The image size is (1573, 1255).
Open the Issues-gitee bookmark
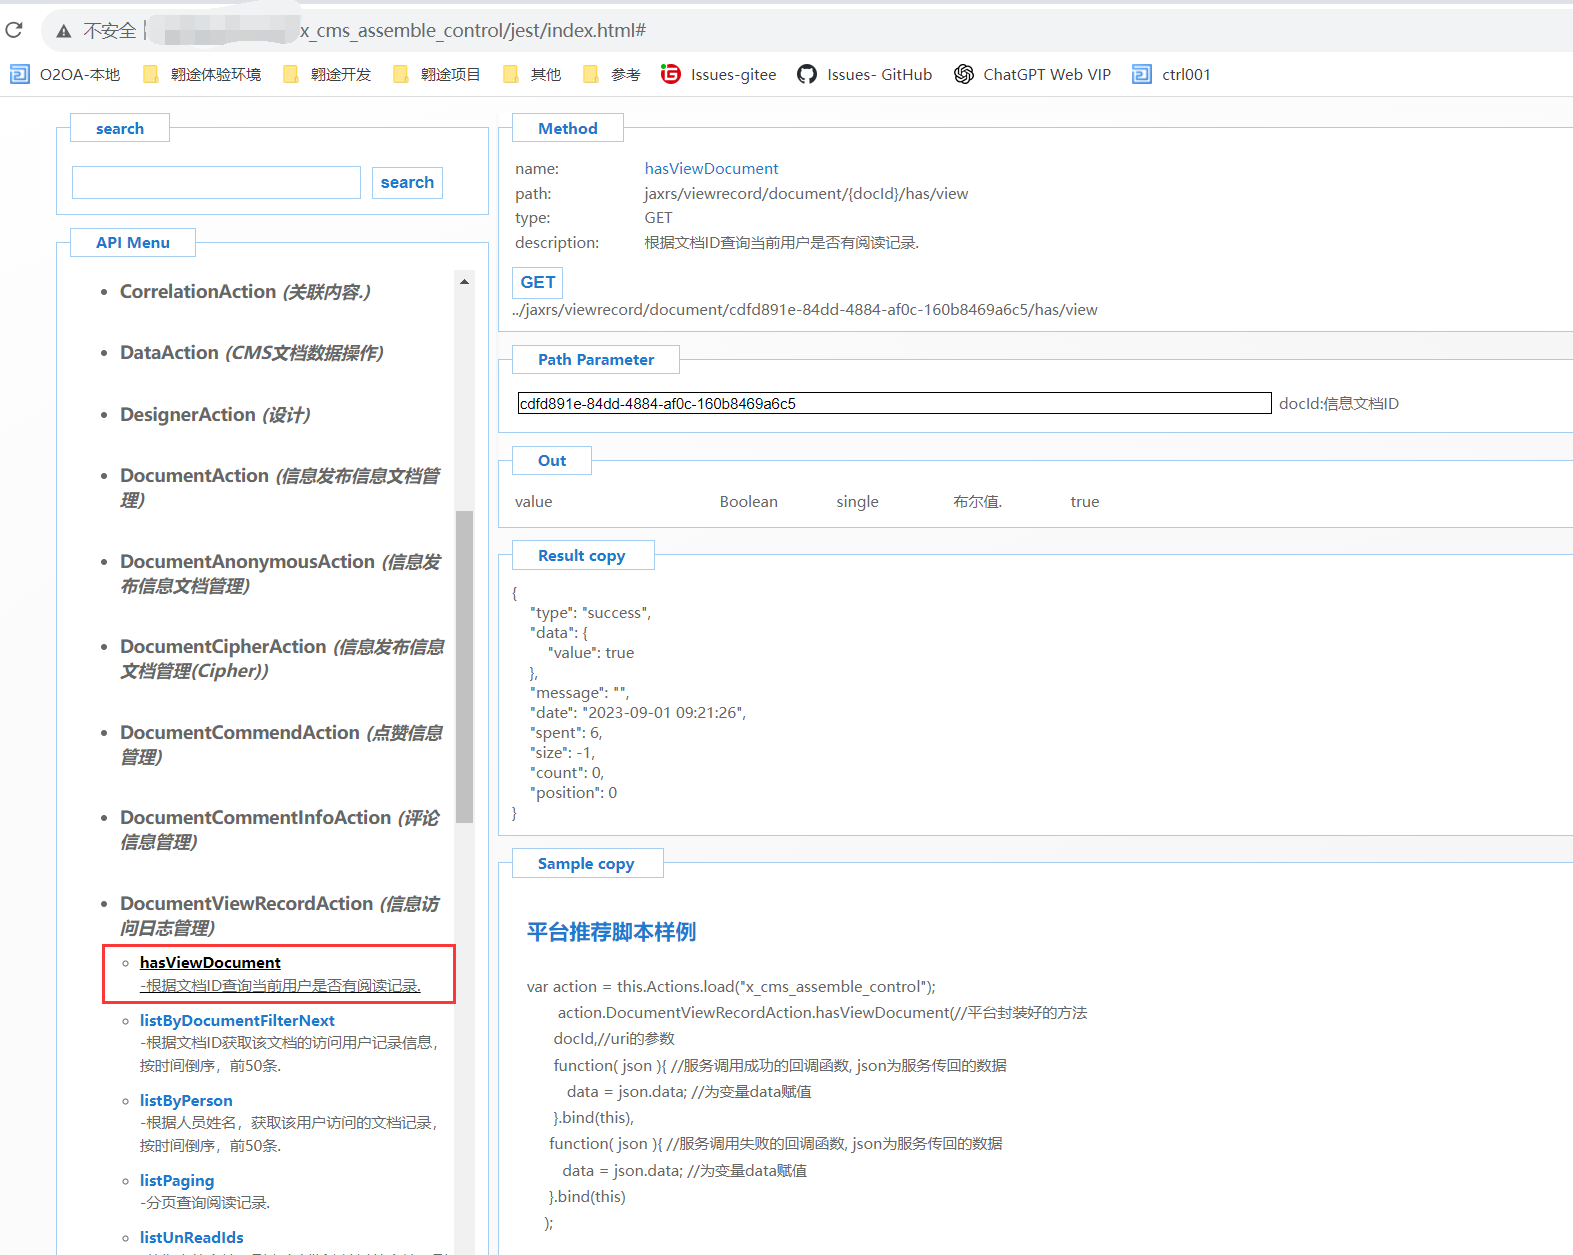click(719, 74)
